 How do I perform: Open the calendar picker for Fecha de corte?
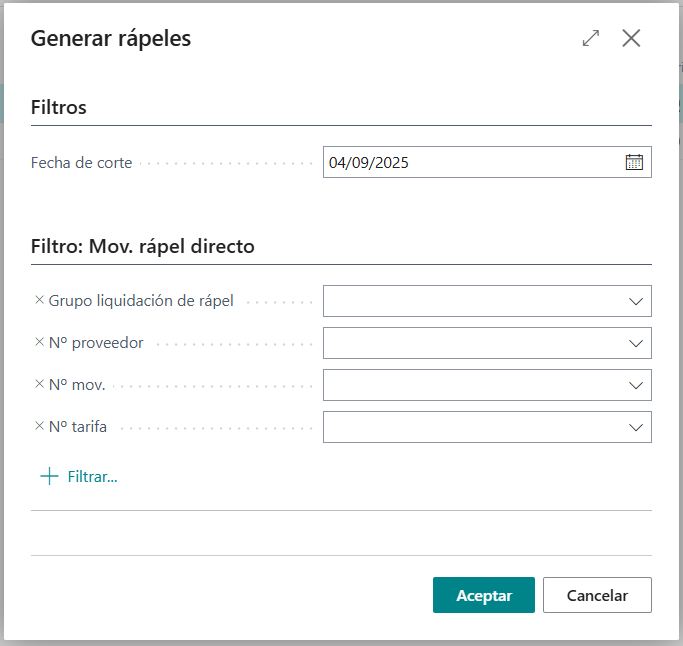(634, 162)
